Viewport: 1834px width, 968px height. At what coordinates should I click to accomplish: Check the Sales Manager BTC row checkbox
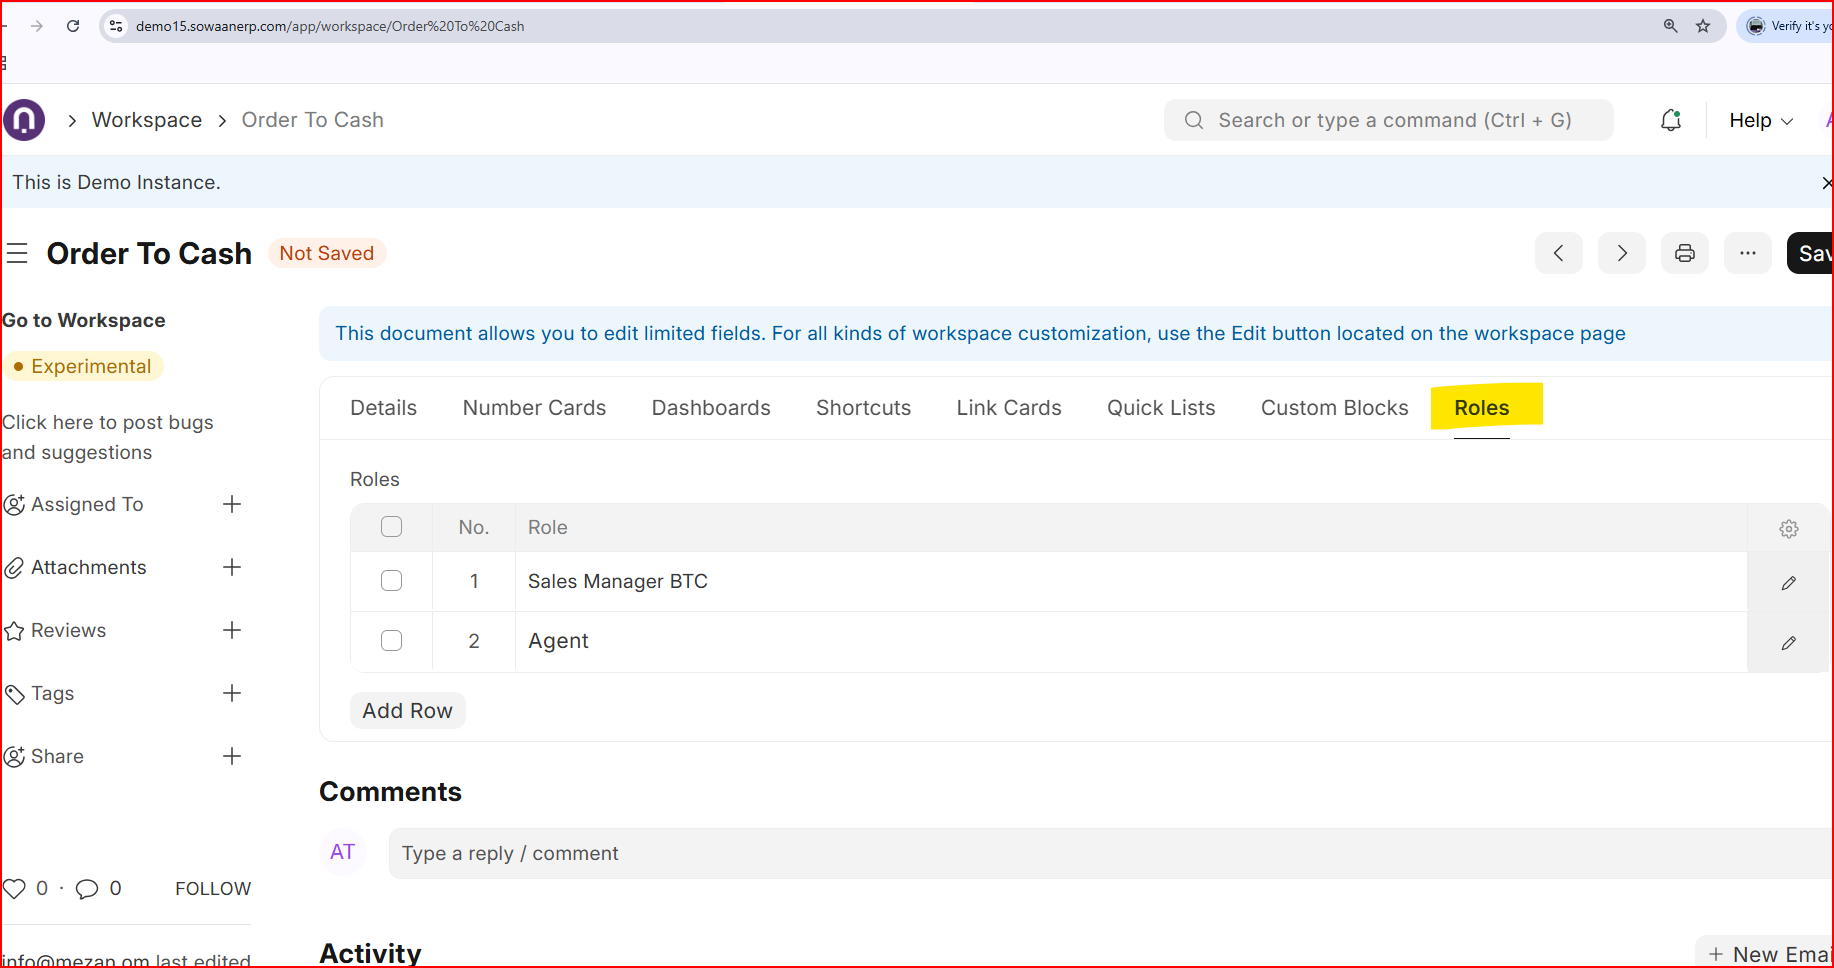click(x=392, y=581)
